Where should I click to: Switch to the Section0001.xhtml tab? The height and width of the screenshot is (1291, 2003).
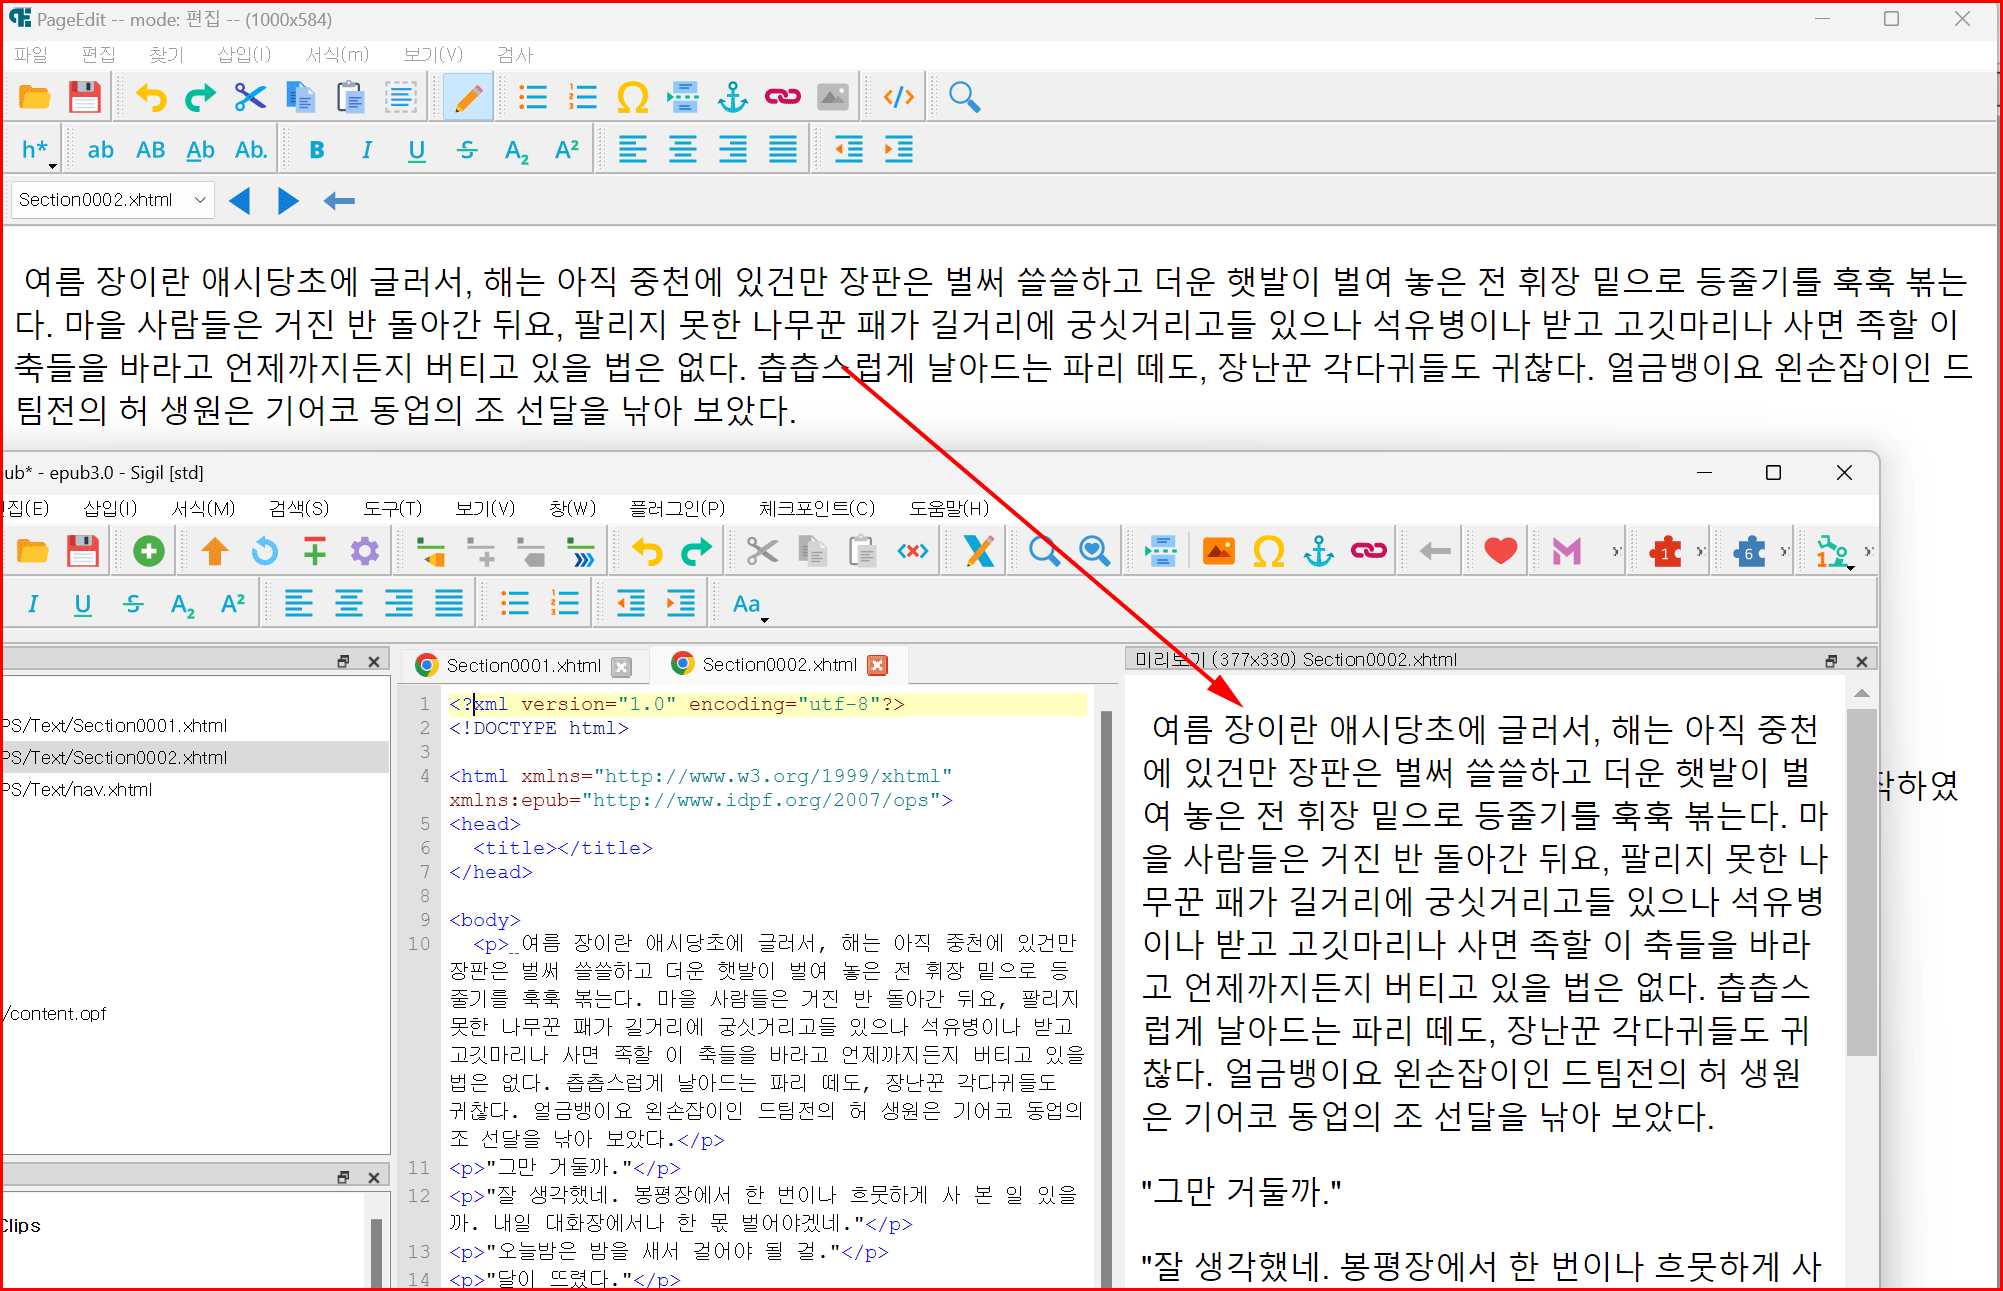coord(522,666)
